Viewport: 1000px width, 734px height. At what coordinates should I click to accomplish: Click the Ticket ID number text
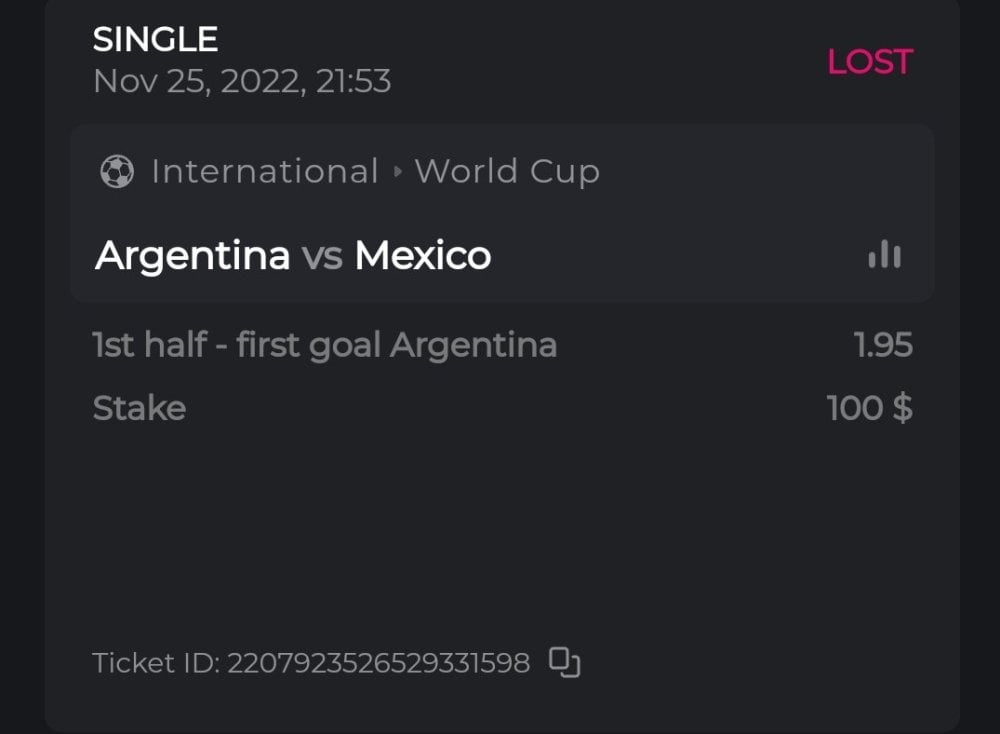click(378, 663)
